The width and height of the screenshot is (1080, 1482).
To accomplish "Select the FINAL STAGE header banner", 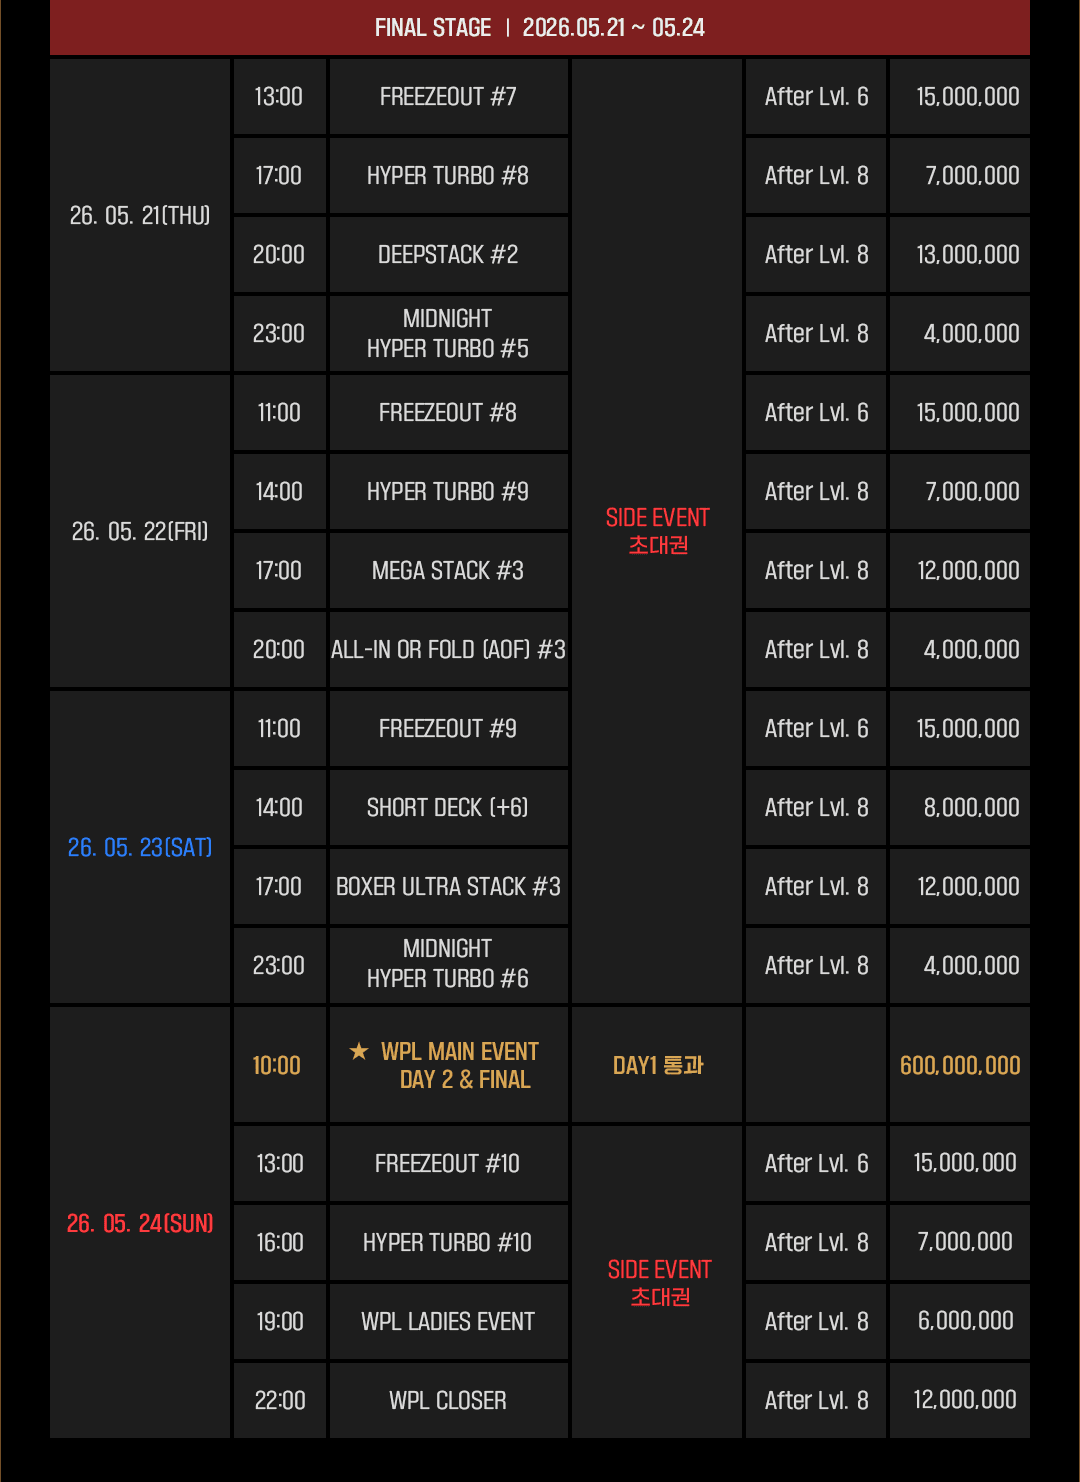I will click(x=540, y=27).
